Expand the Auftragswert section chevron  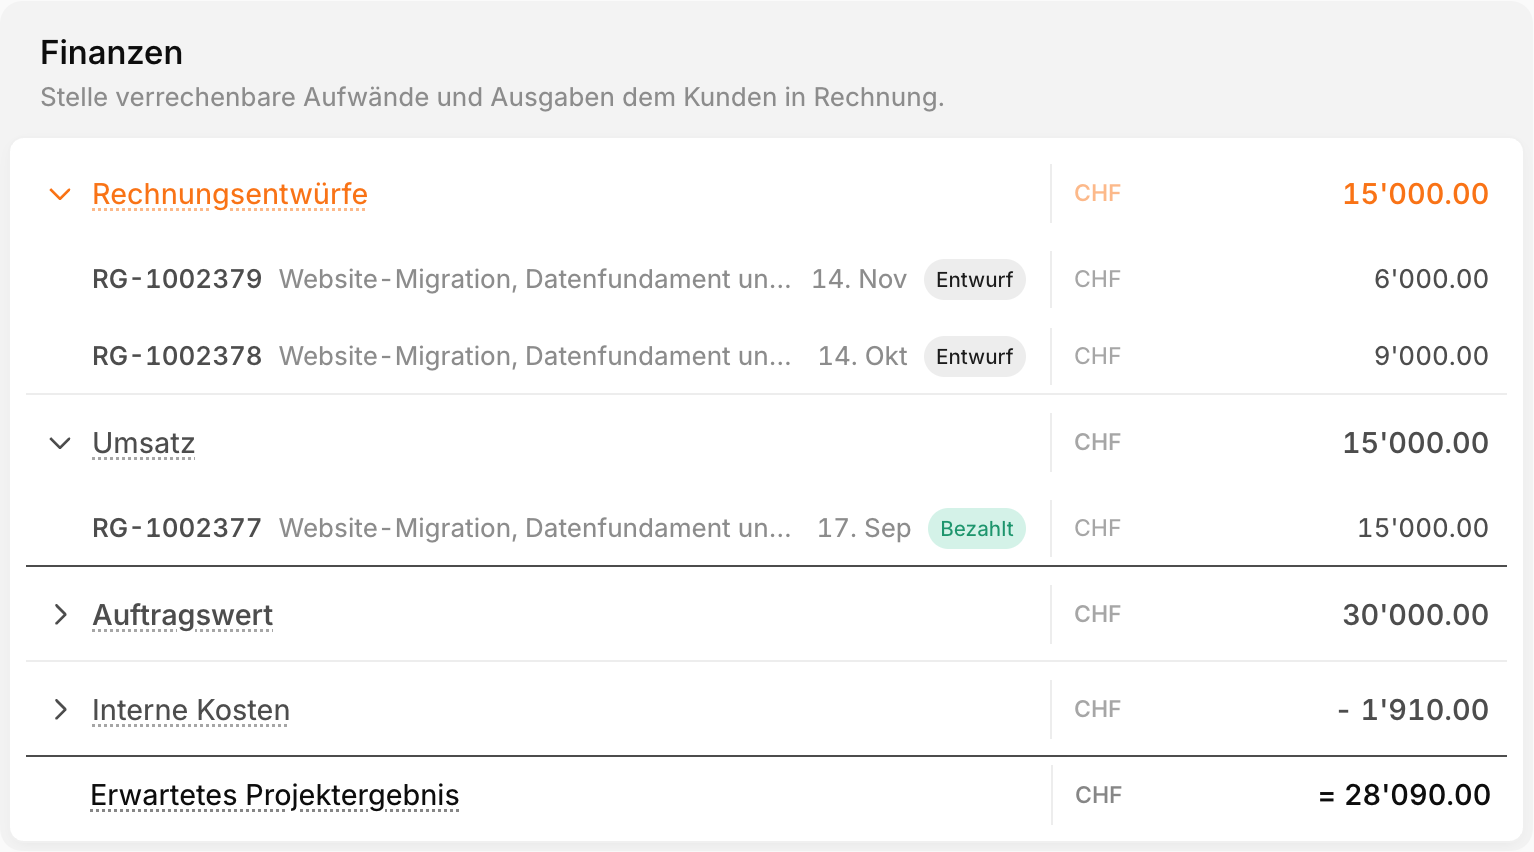(60, 615)
